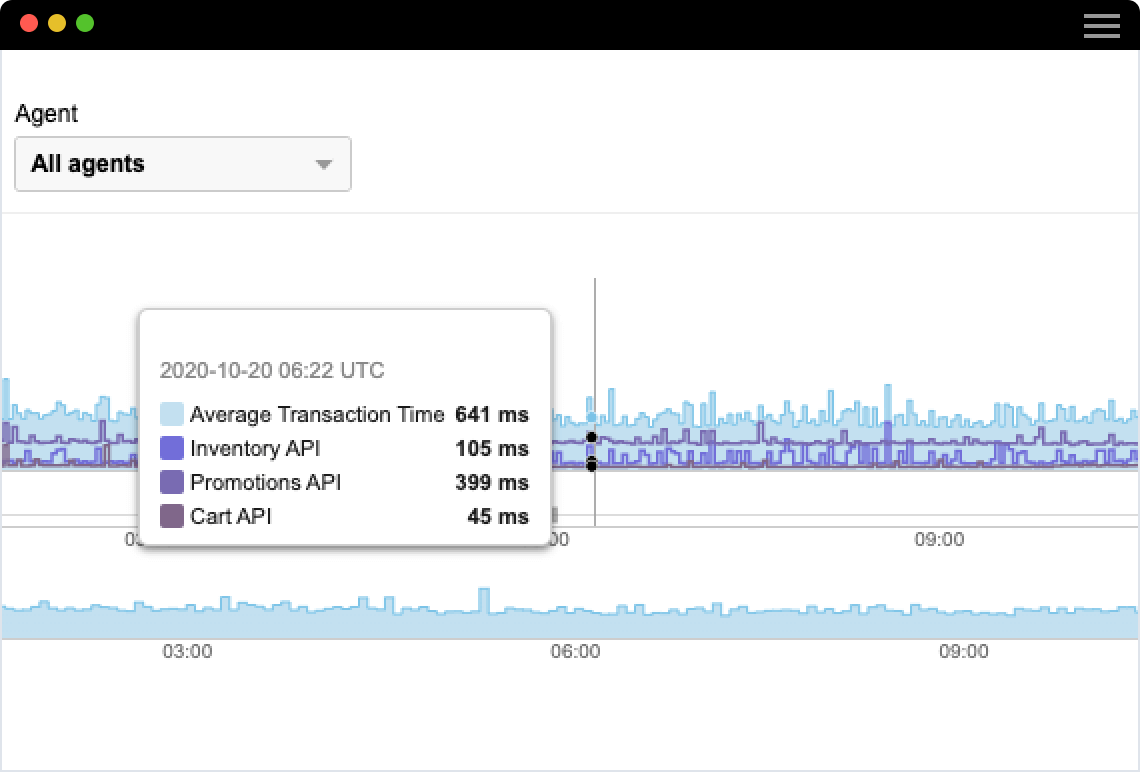This screenshot has height=772, width=1140.
Task: Click the Cart API color swatch
Action: coord(172,517)
